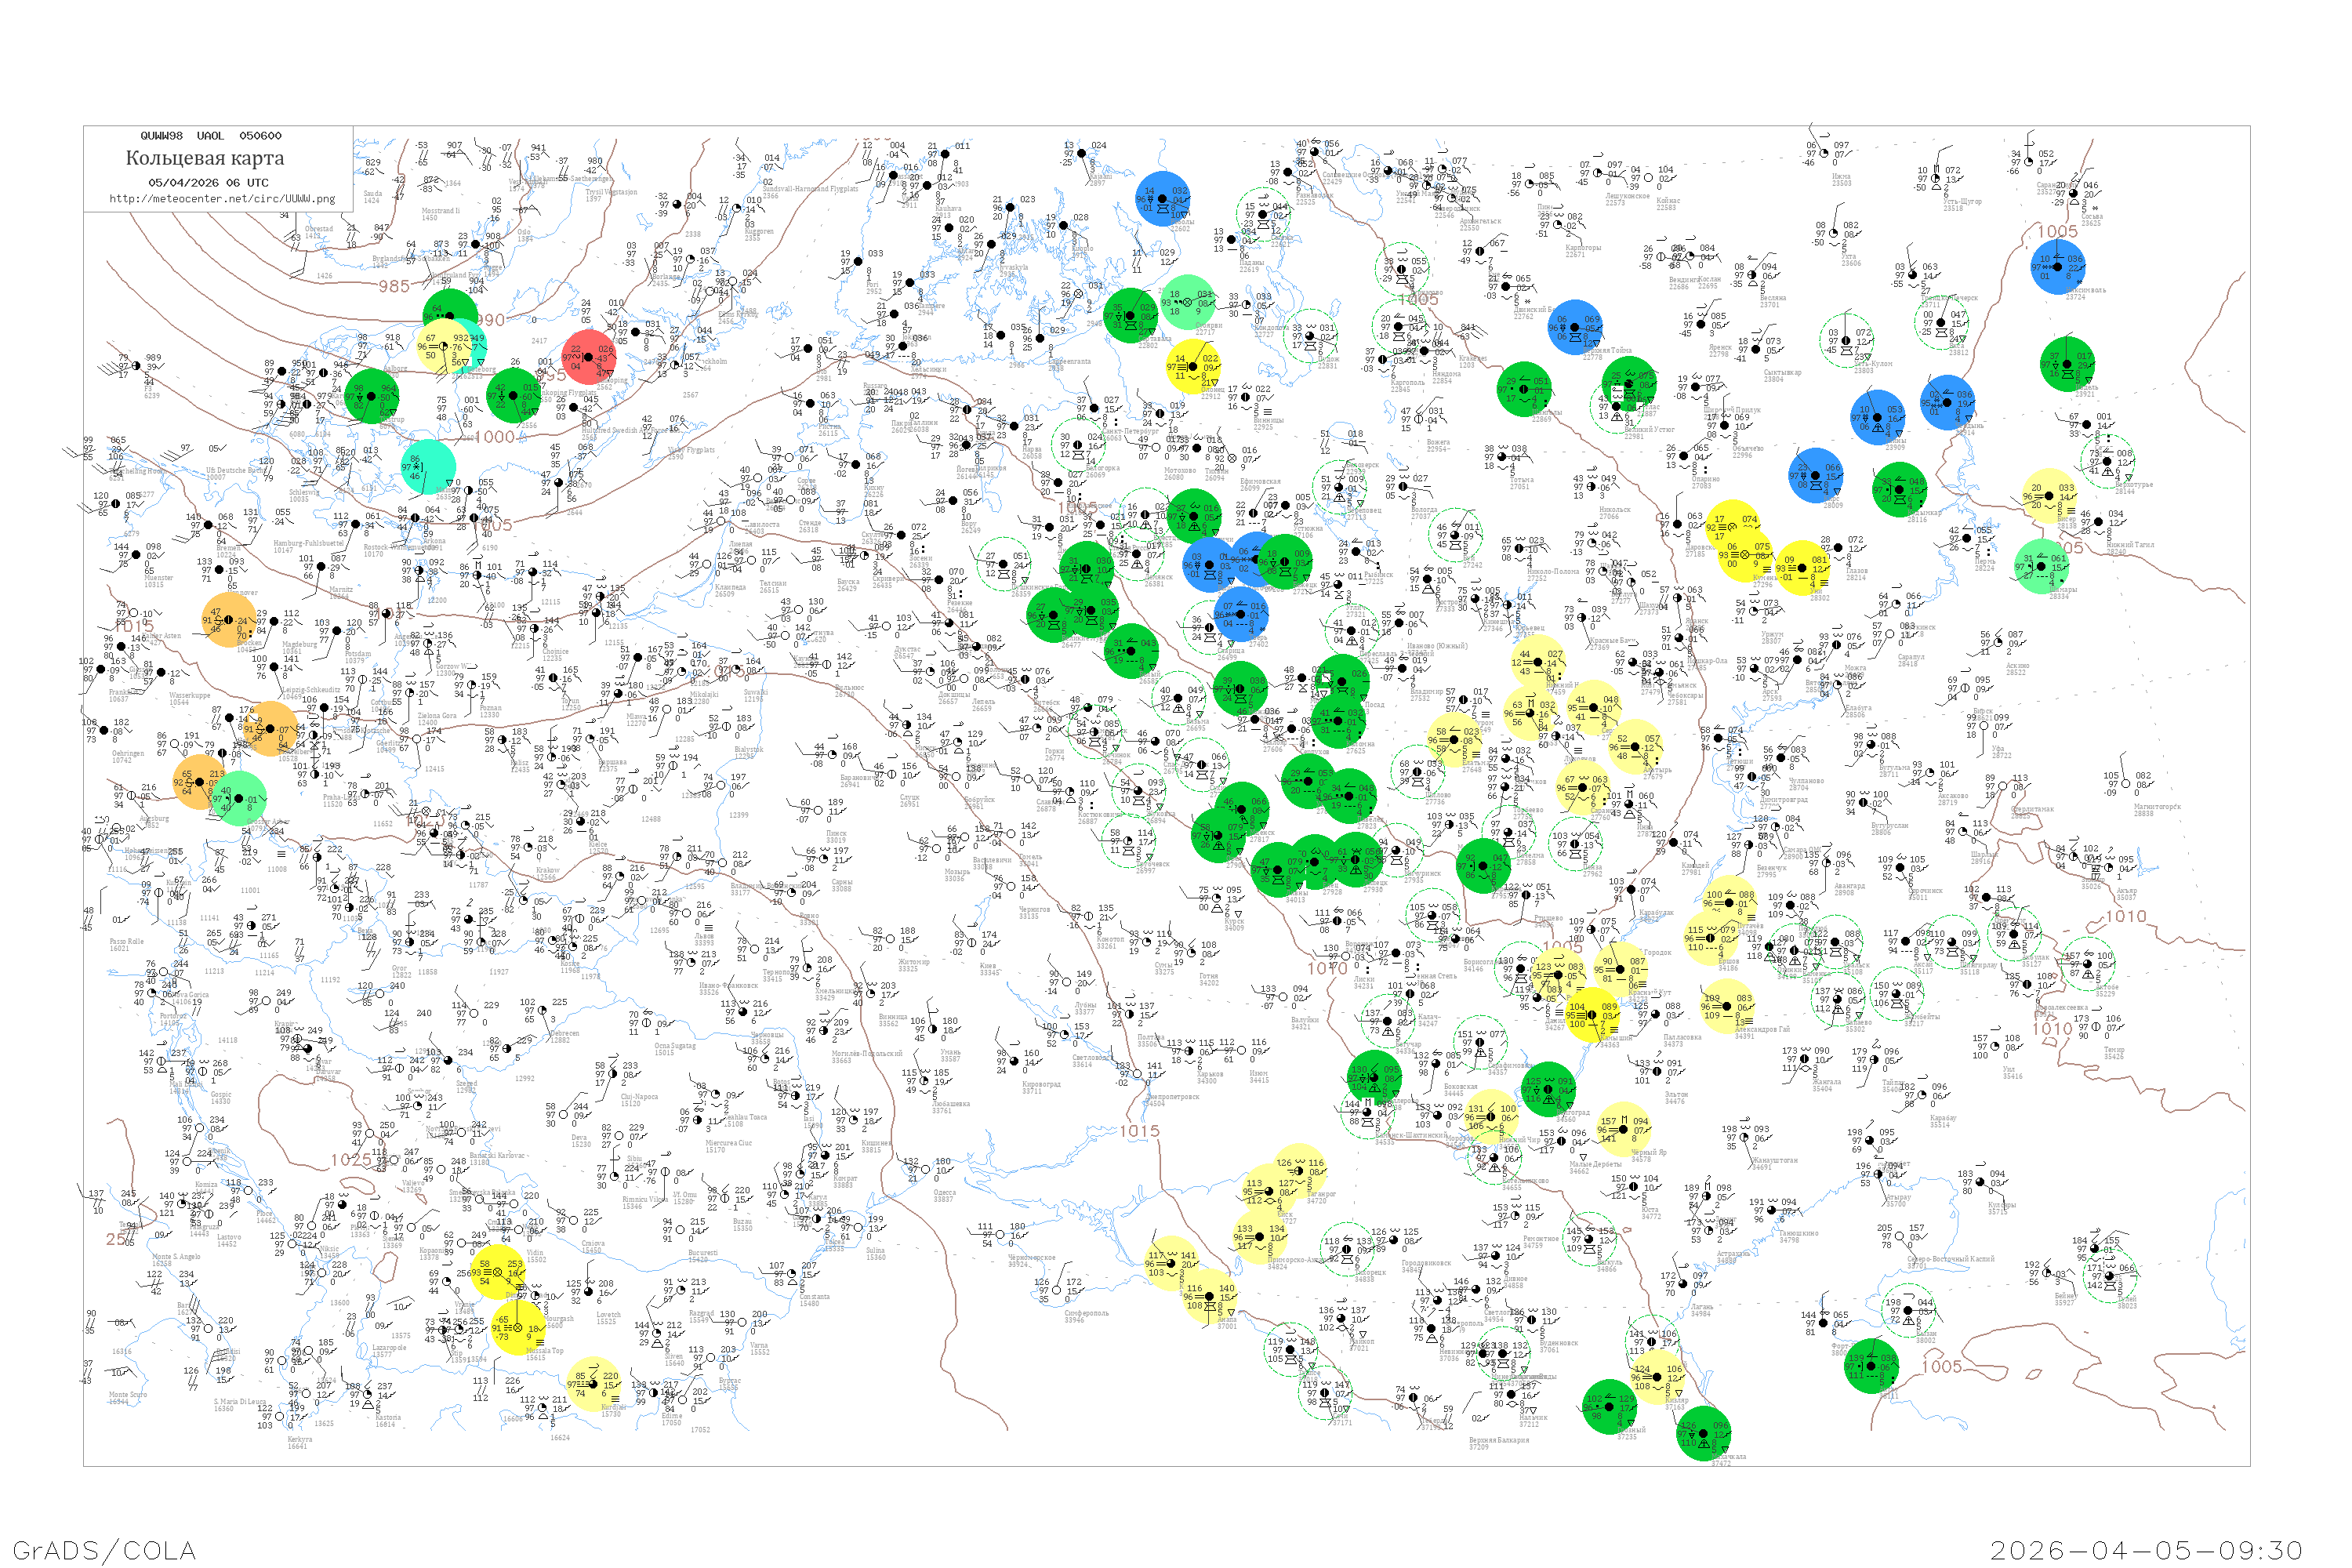Click the orange Brocken station circle
The image size is (2352, 1568).
[x=229, y=619]
